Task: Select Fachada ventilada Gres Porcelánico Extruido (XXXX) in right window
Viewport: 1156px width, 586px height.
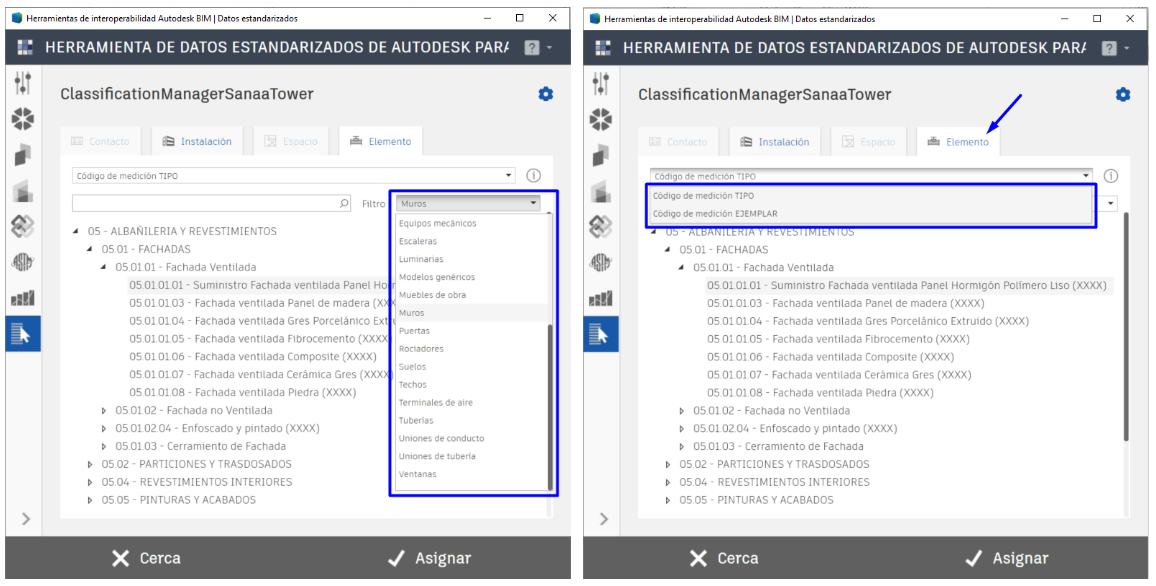Action: (x=868, y=321)
